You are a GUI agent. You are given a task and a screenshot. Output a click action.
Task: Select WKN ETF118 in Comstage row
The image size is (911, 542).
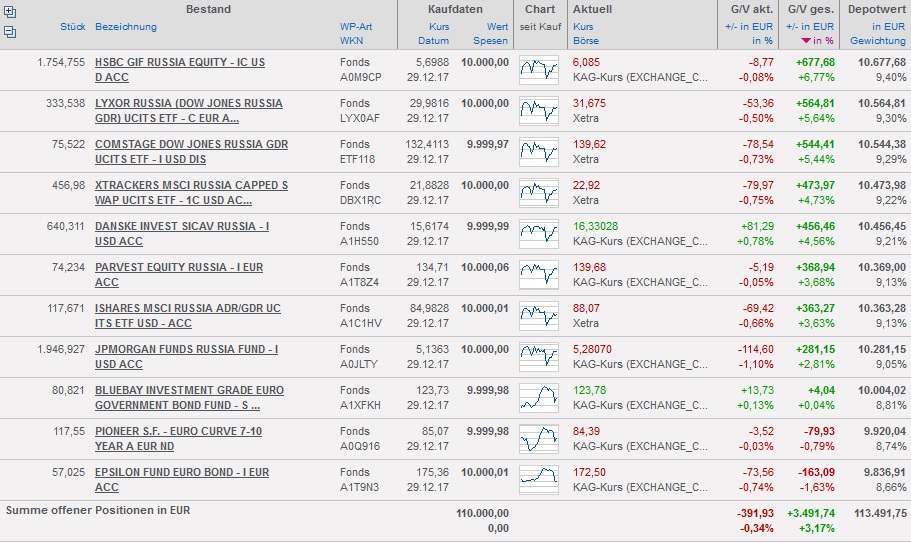point(357,159)
